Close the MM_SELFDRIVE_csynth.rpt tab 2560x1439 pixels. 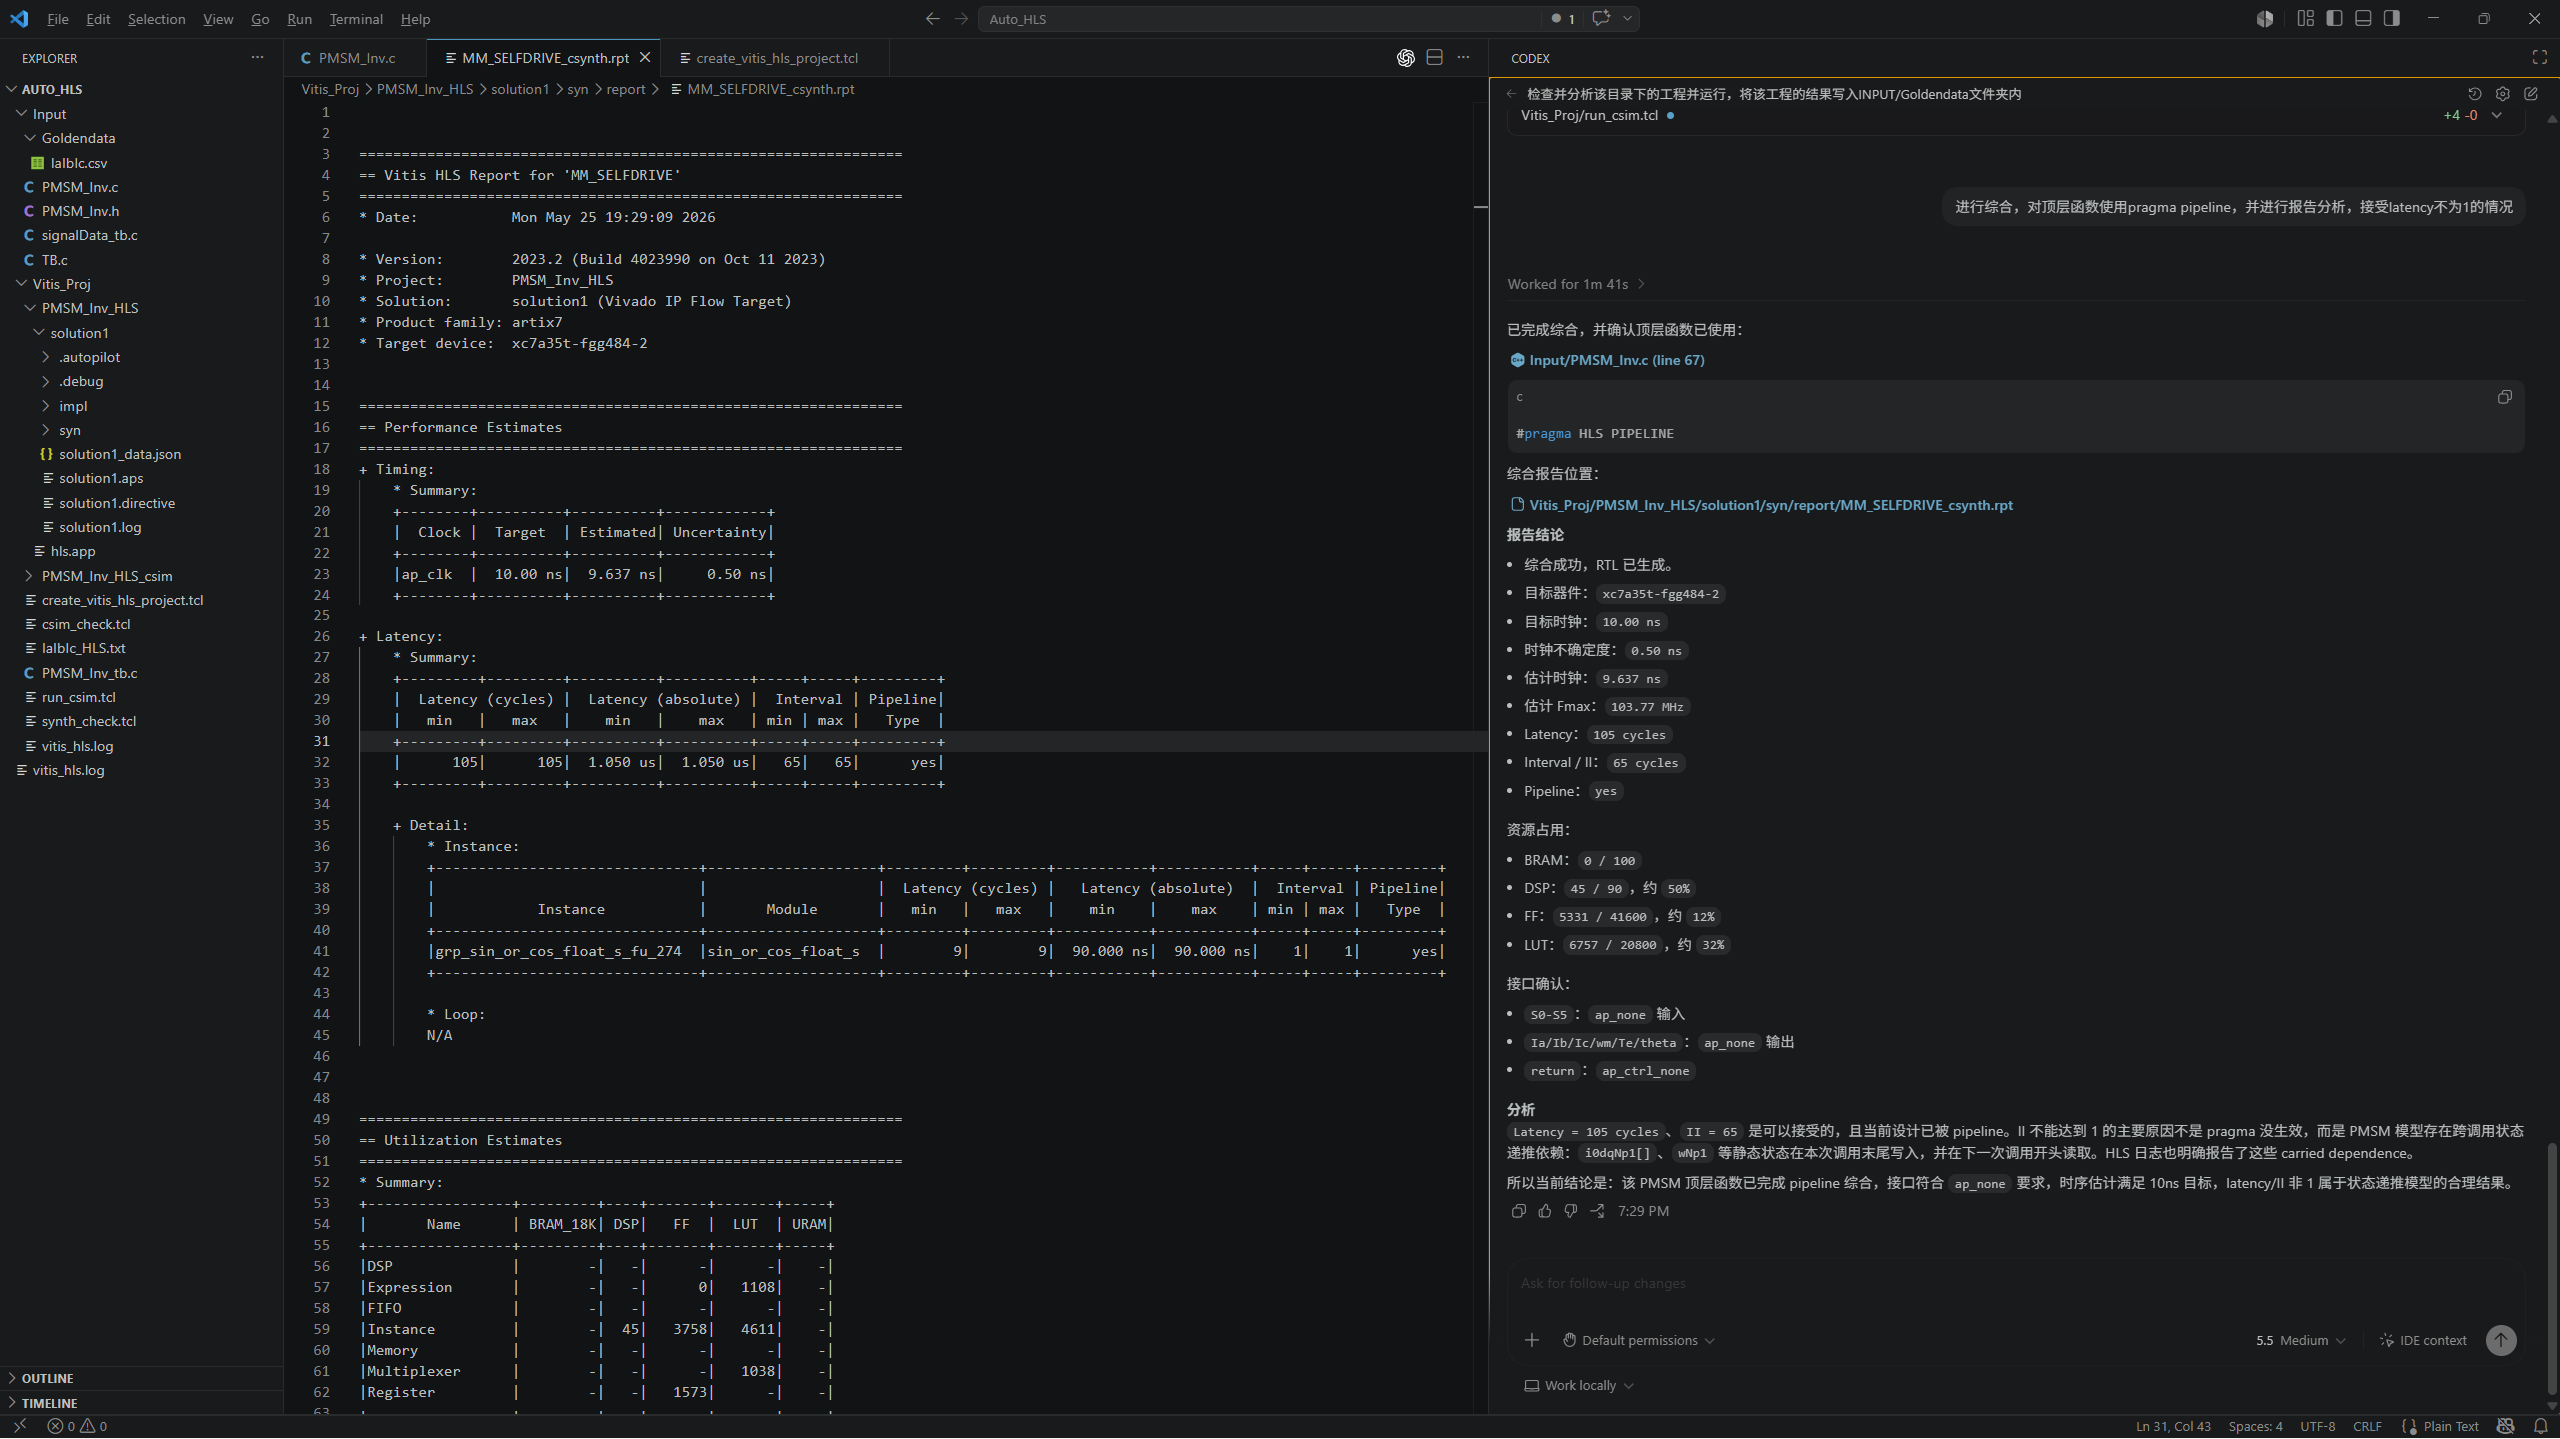coord(645,58)
